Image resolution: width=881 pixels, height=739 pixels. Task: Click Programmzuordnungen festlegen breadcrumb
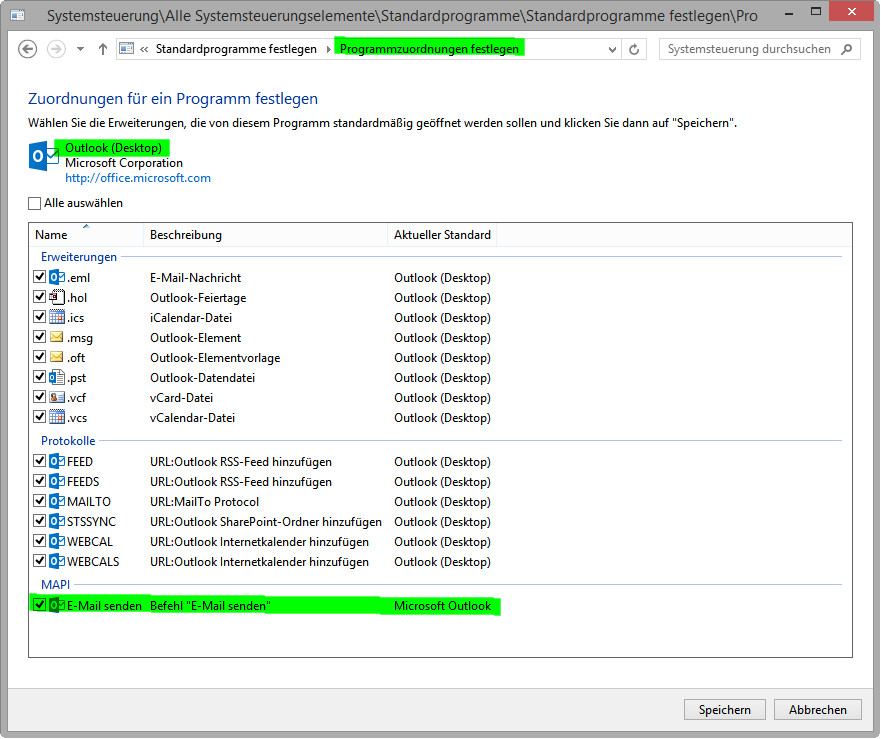pos(429,49)
